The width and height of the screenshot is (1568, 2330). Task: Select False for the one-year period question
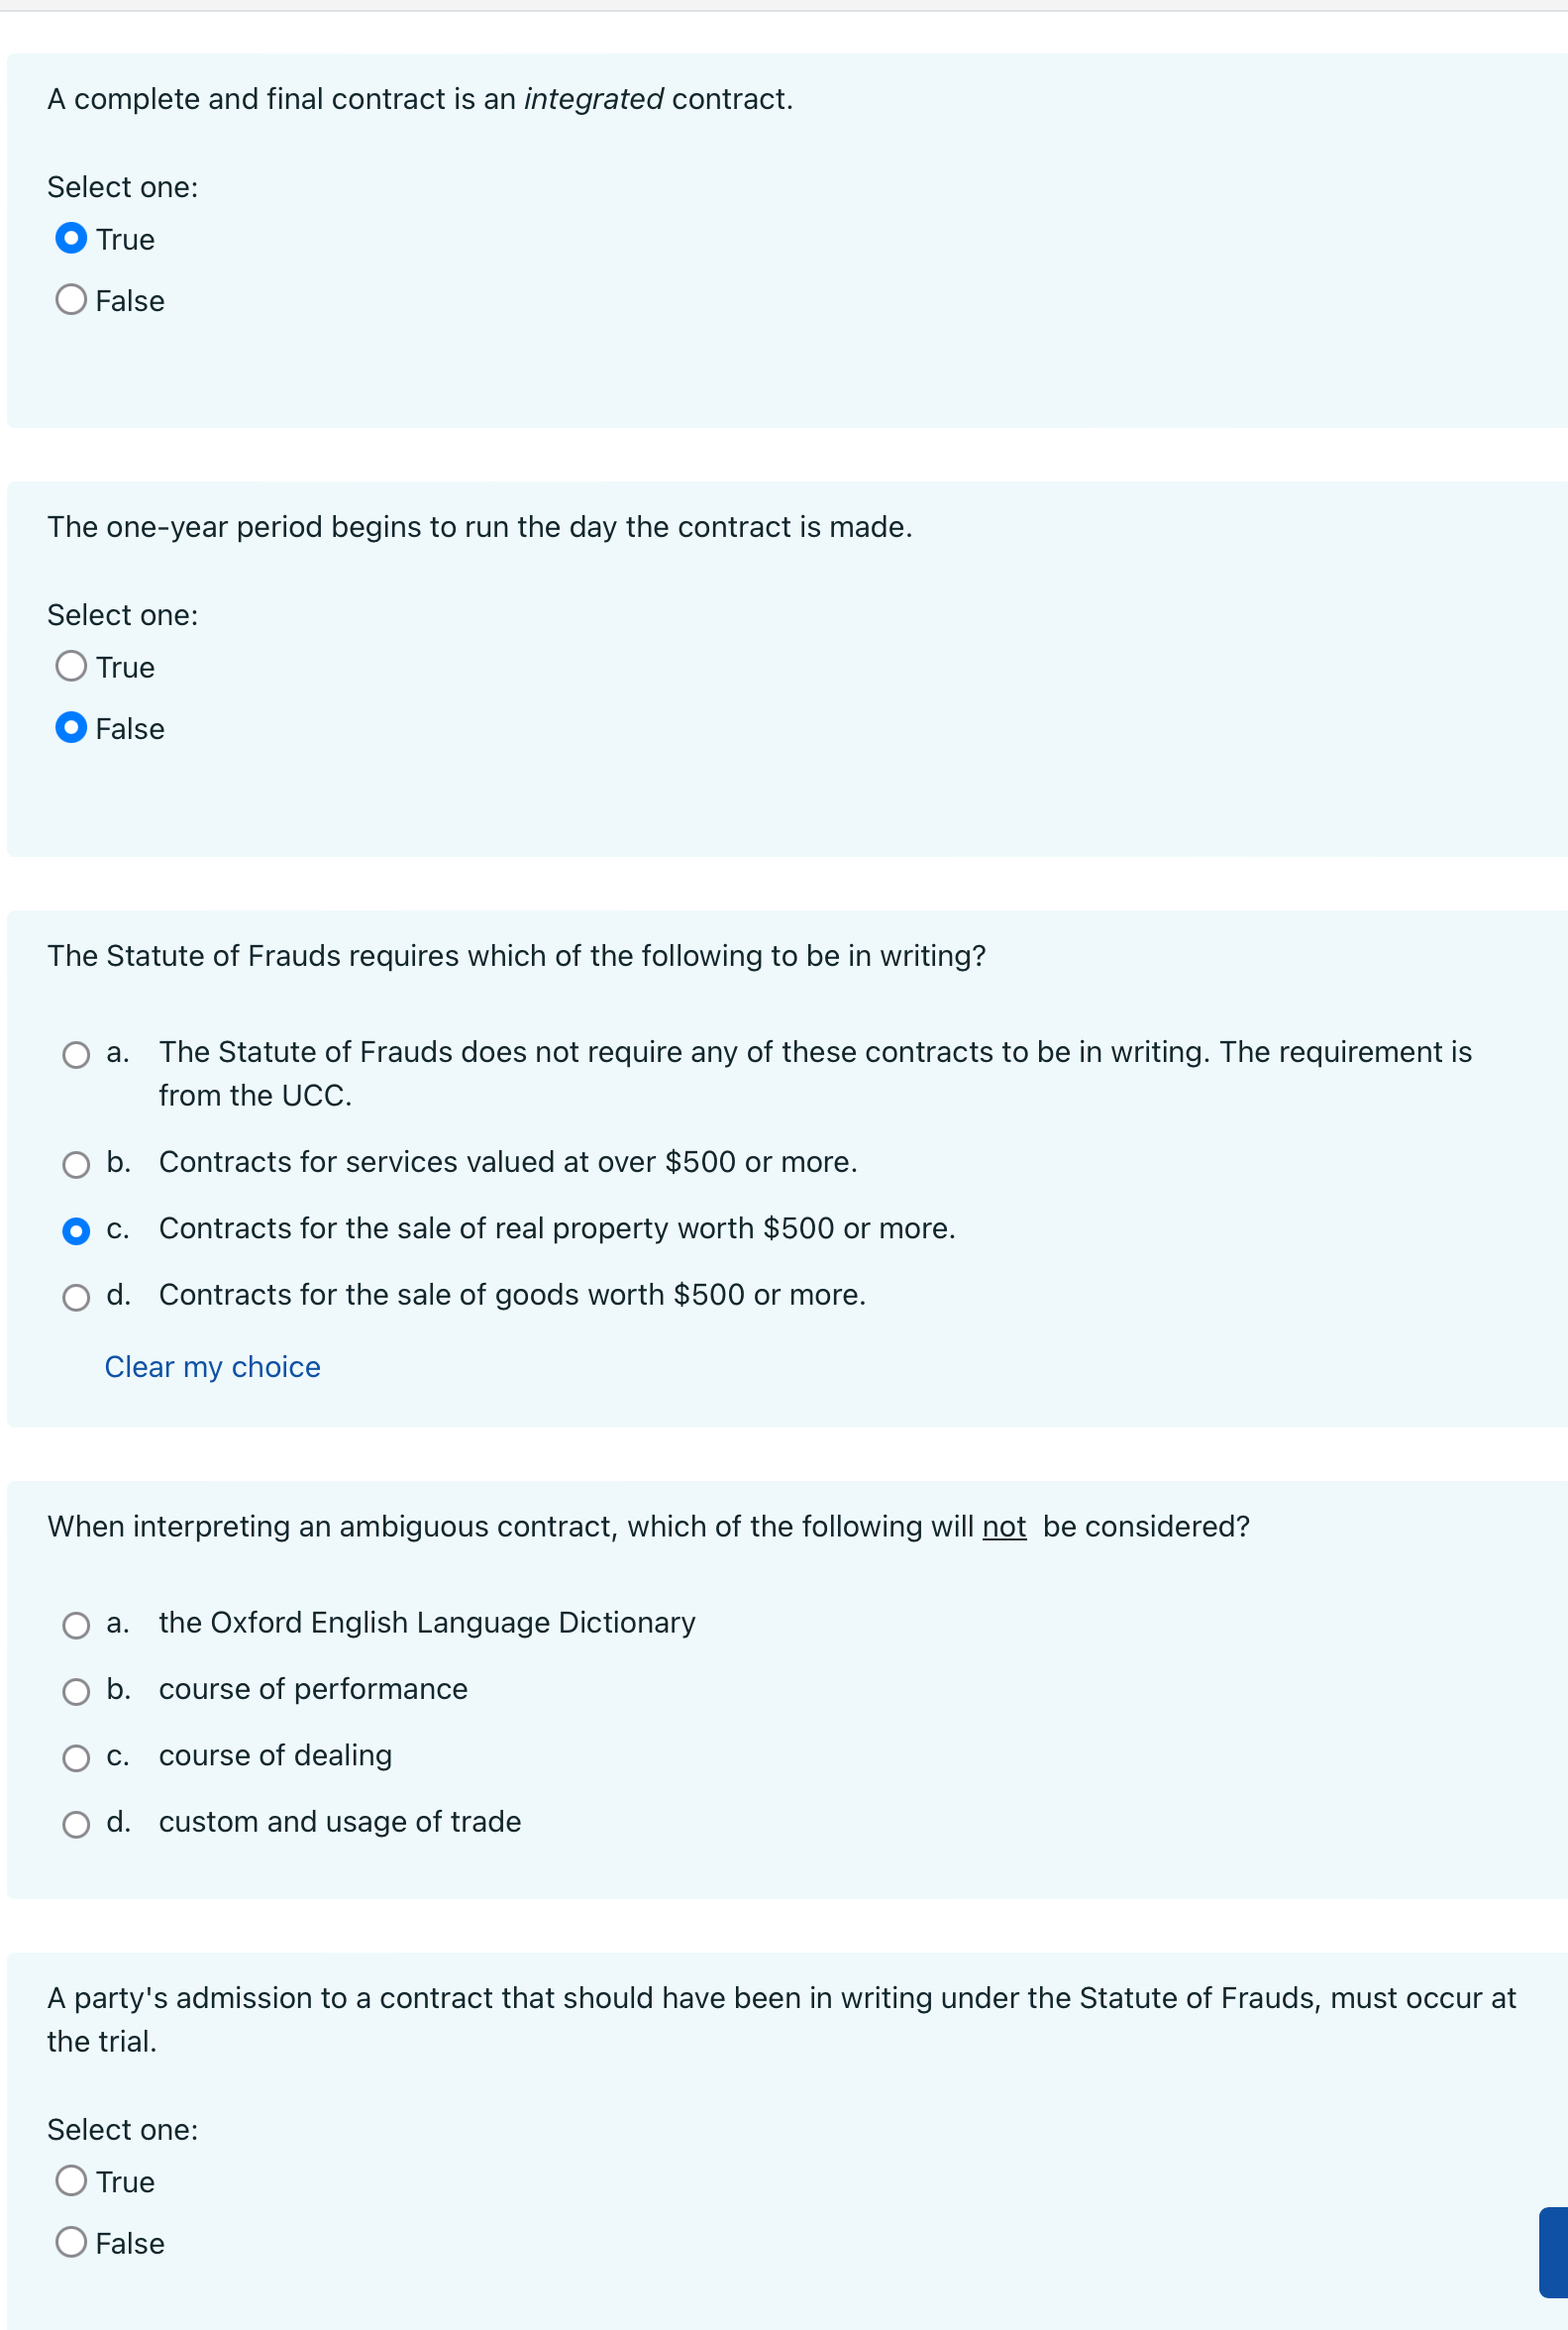tap(70, 728)
